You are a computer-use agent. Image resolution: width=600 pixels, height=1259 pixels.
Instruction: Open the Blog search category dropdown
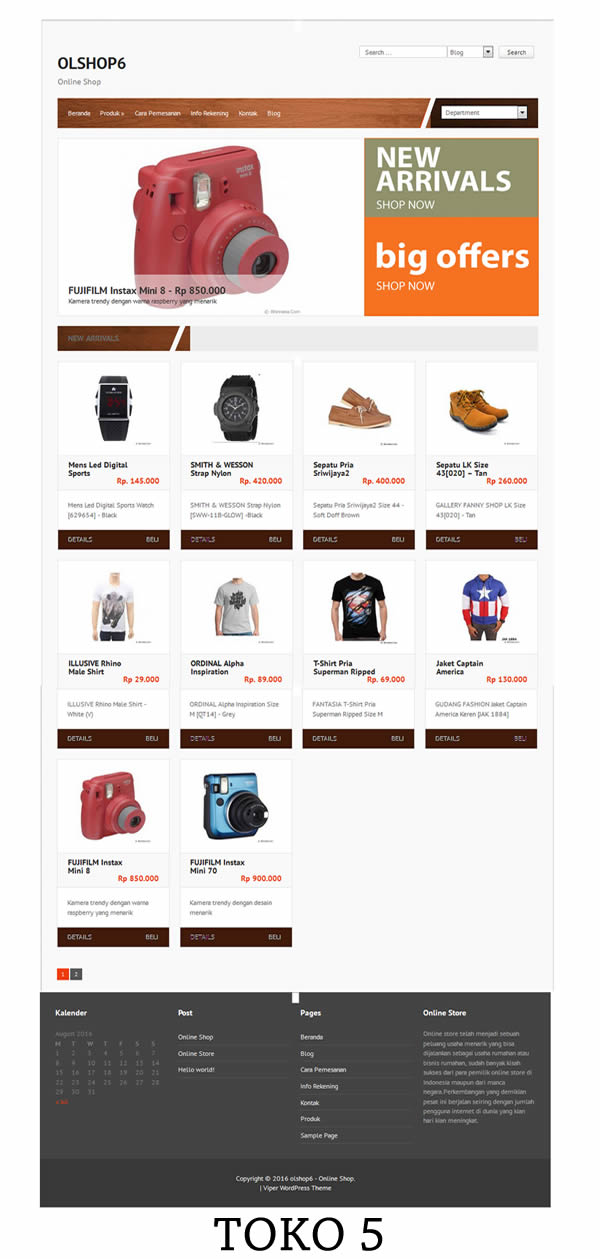[x=470, y=52]
